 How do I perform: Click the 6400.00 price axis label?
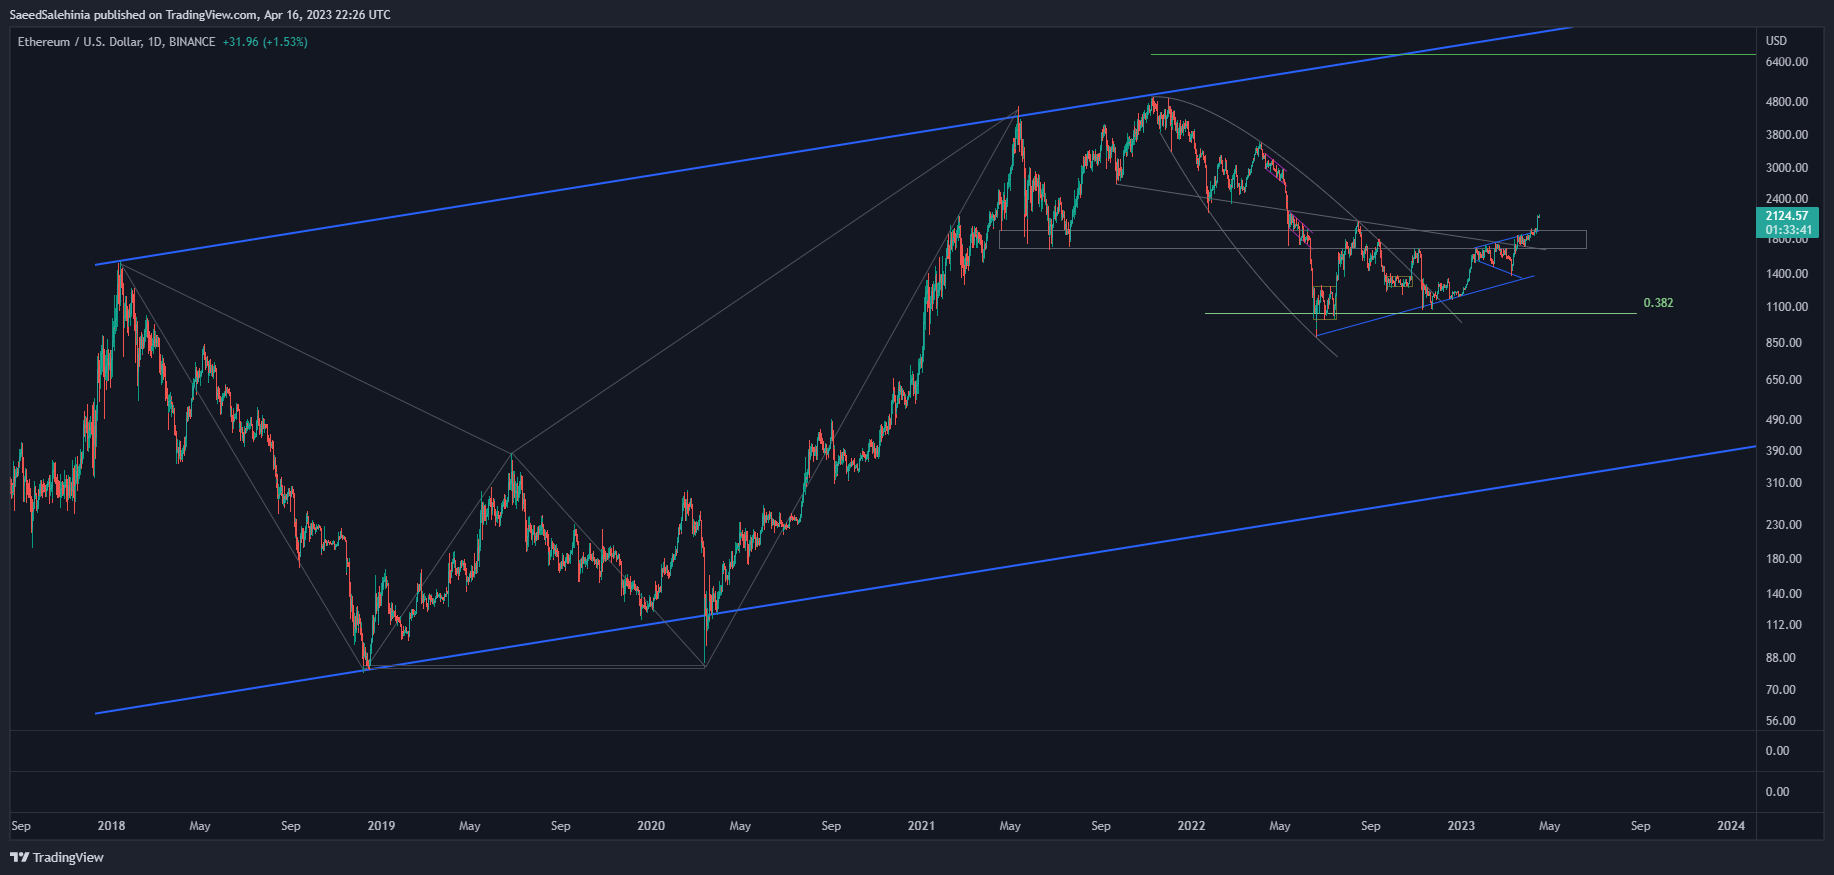(x=1787, y=62)
